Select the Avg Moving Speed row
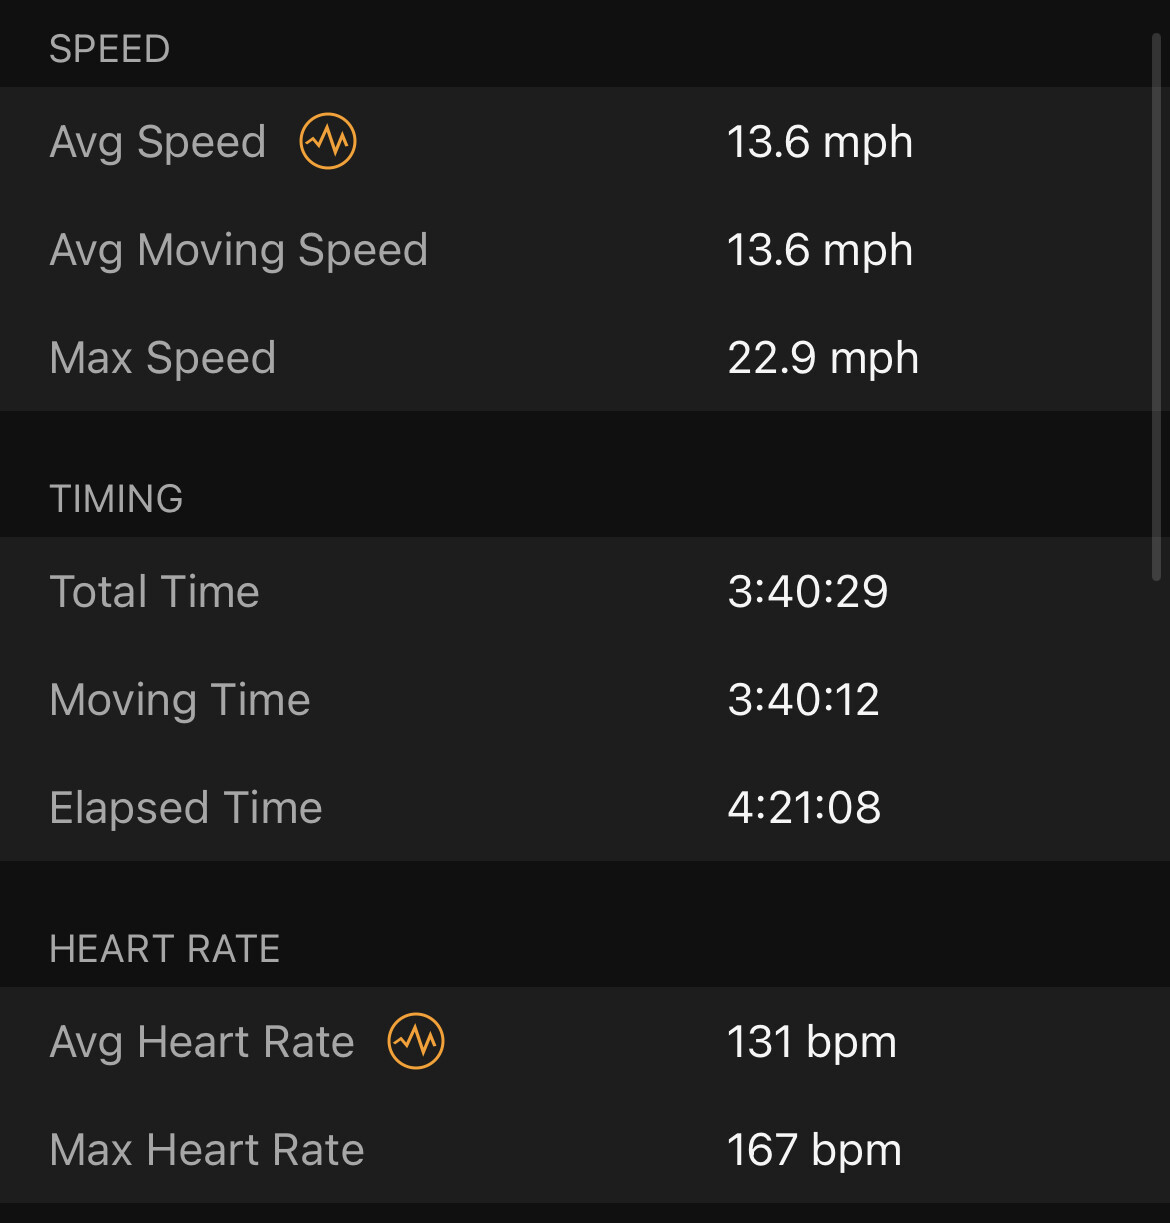This screenshot has height=1223, width=1170. (585, 249)
